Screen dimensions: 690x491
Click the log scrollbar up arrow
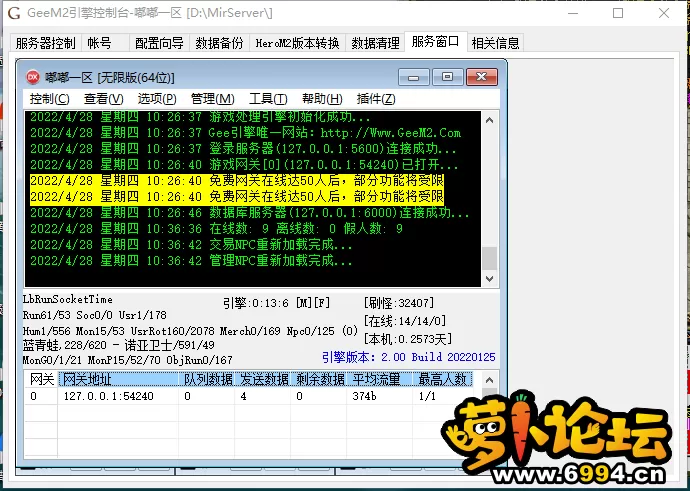[490, 120]
